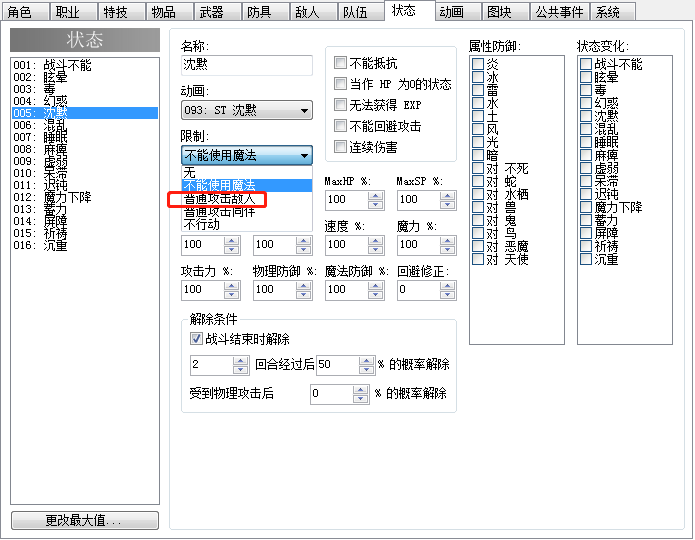Image resolution: width=695 pixels, height=540 pixels.
Task: Select state 002: 眩晕 in the list
Action: click(x=85, y=77)
